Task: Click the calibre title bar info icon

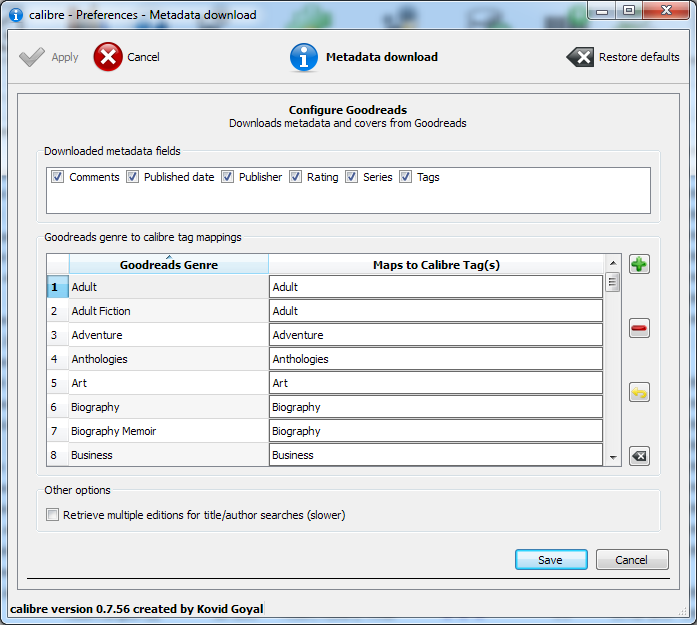Action: point(16,15)
